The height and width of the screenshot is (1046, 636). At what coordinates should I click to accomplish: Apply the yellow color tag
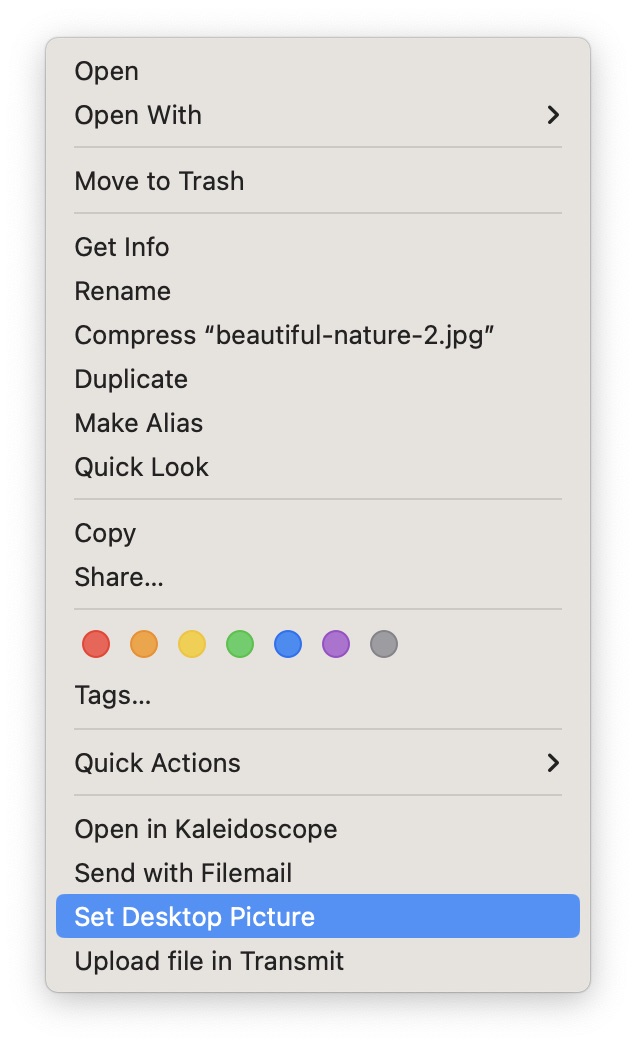click(x=192, y=644)
